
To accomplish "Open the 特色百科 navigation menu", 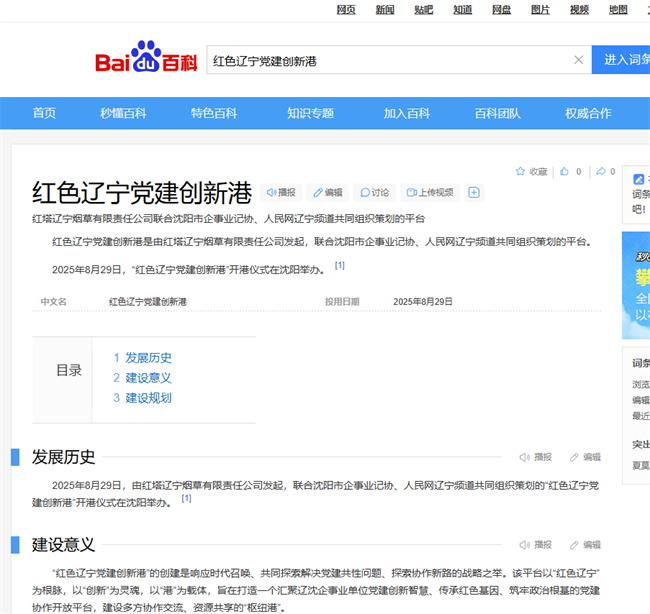I will [214, 113].
